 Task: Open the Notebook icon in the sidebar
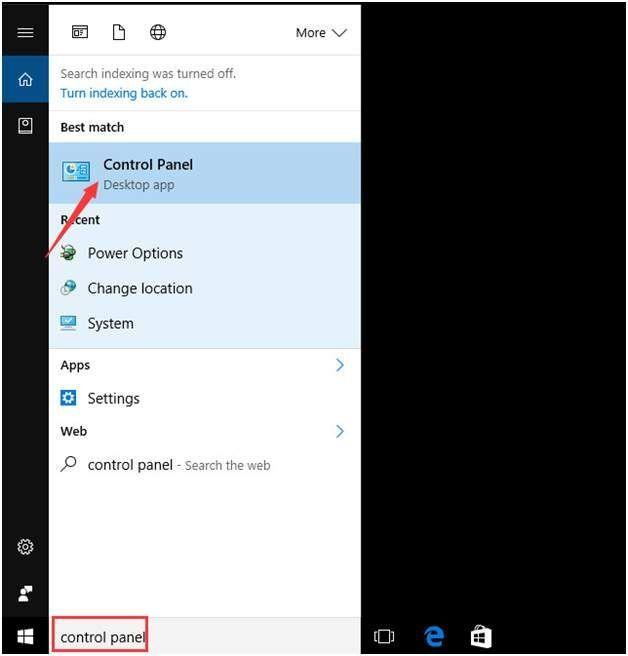(x=25, y=126)
